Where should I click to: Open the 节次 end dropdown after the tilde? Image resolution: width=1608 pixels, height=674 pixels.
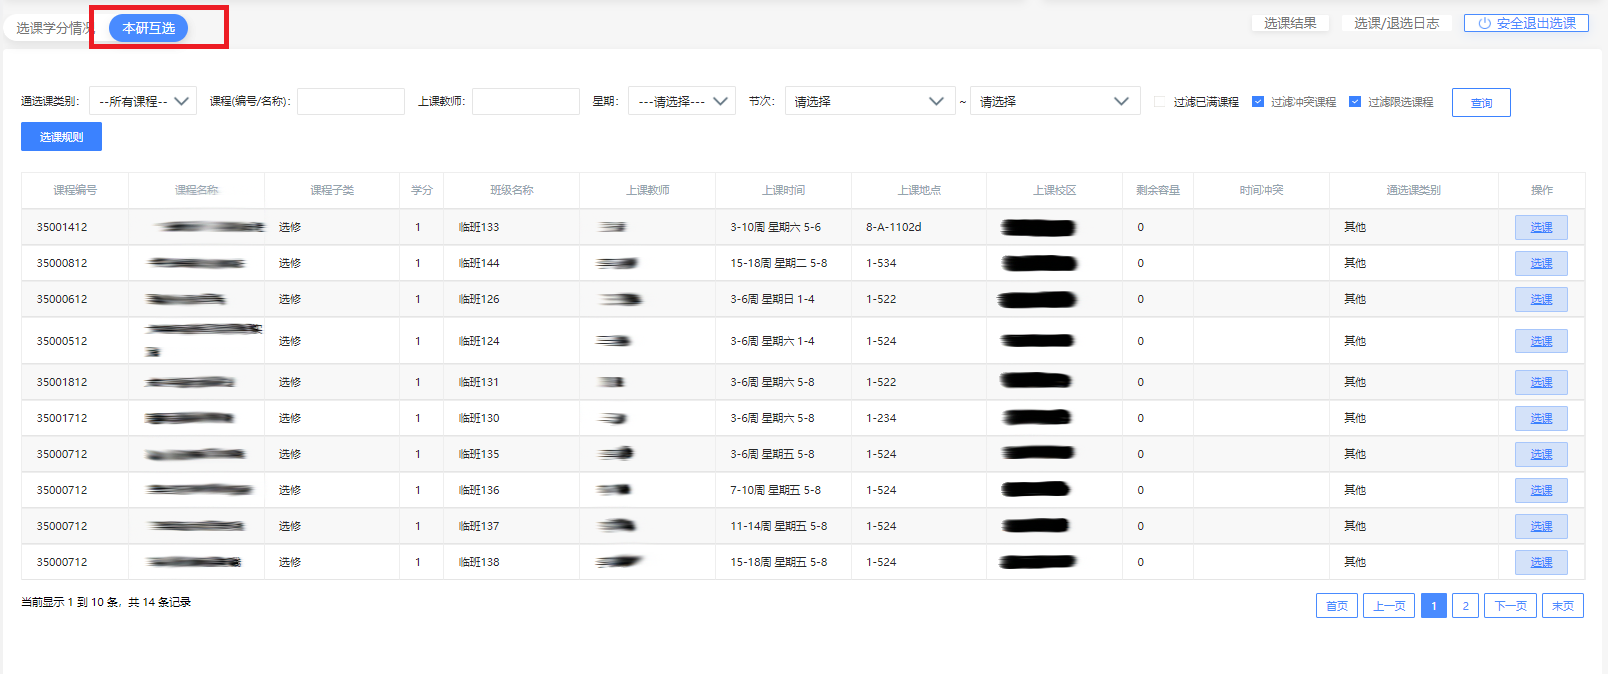click(1054, 101)
